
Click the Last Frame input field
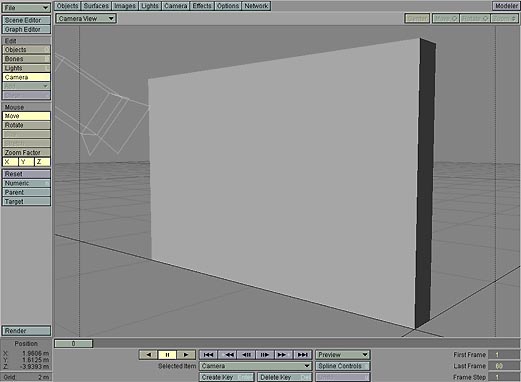[x=503, y=366]
